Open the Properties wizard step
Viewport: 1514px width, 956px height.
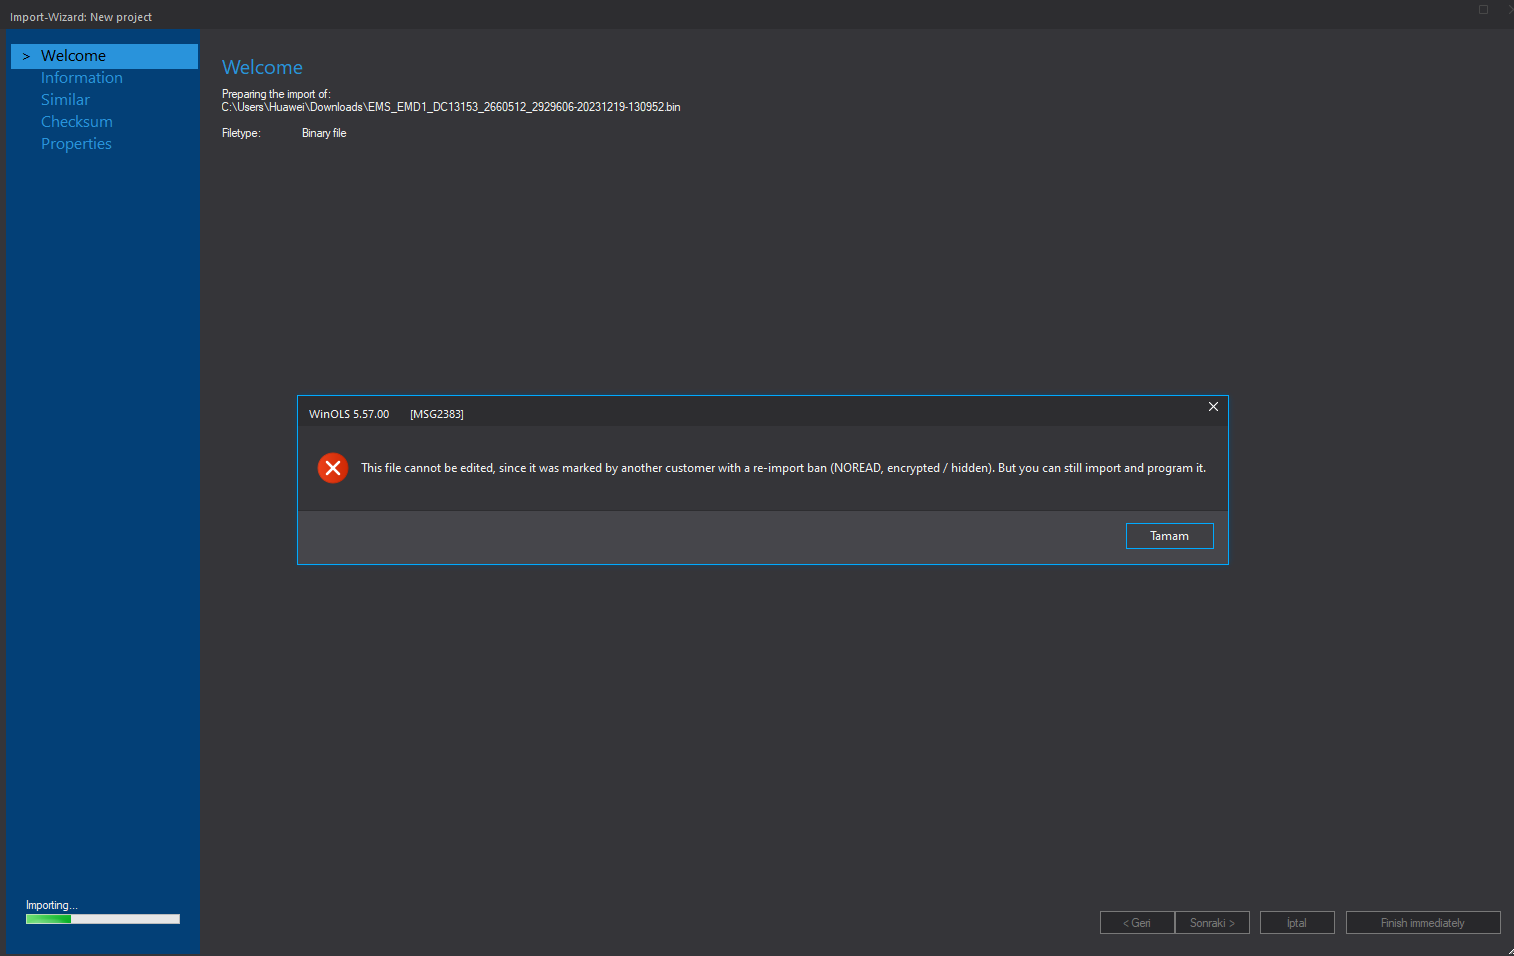tap(76, 144)
